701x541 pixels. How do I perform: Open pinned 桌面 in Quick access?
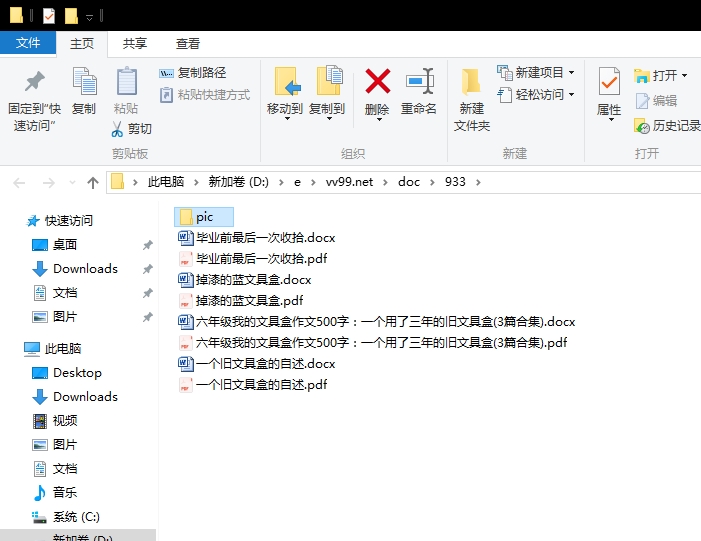[x=55, y=245]
